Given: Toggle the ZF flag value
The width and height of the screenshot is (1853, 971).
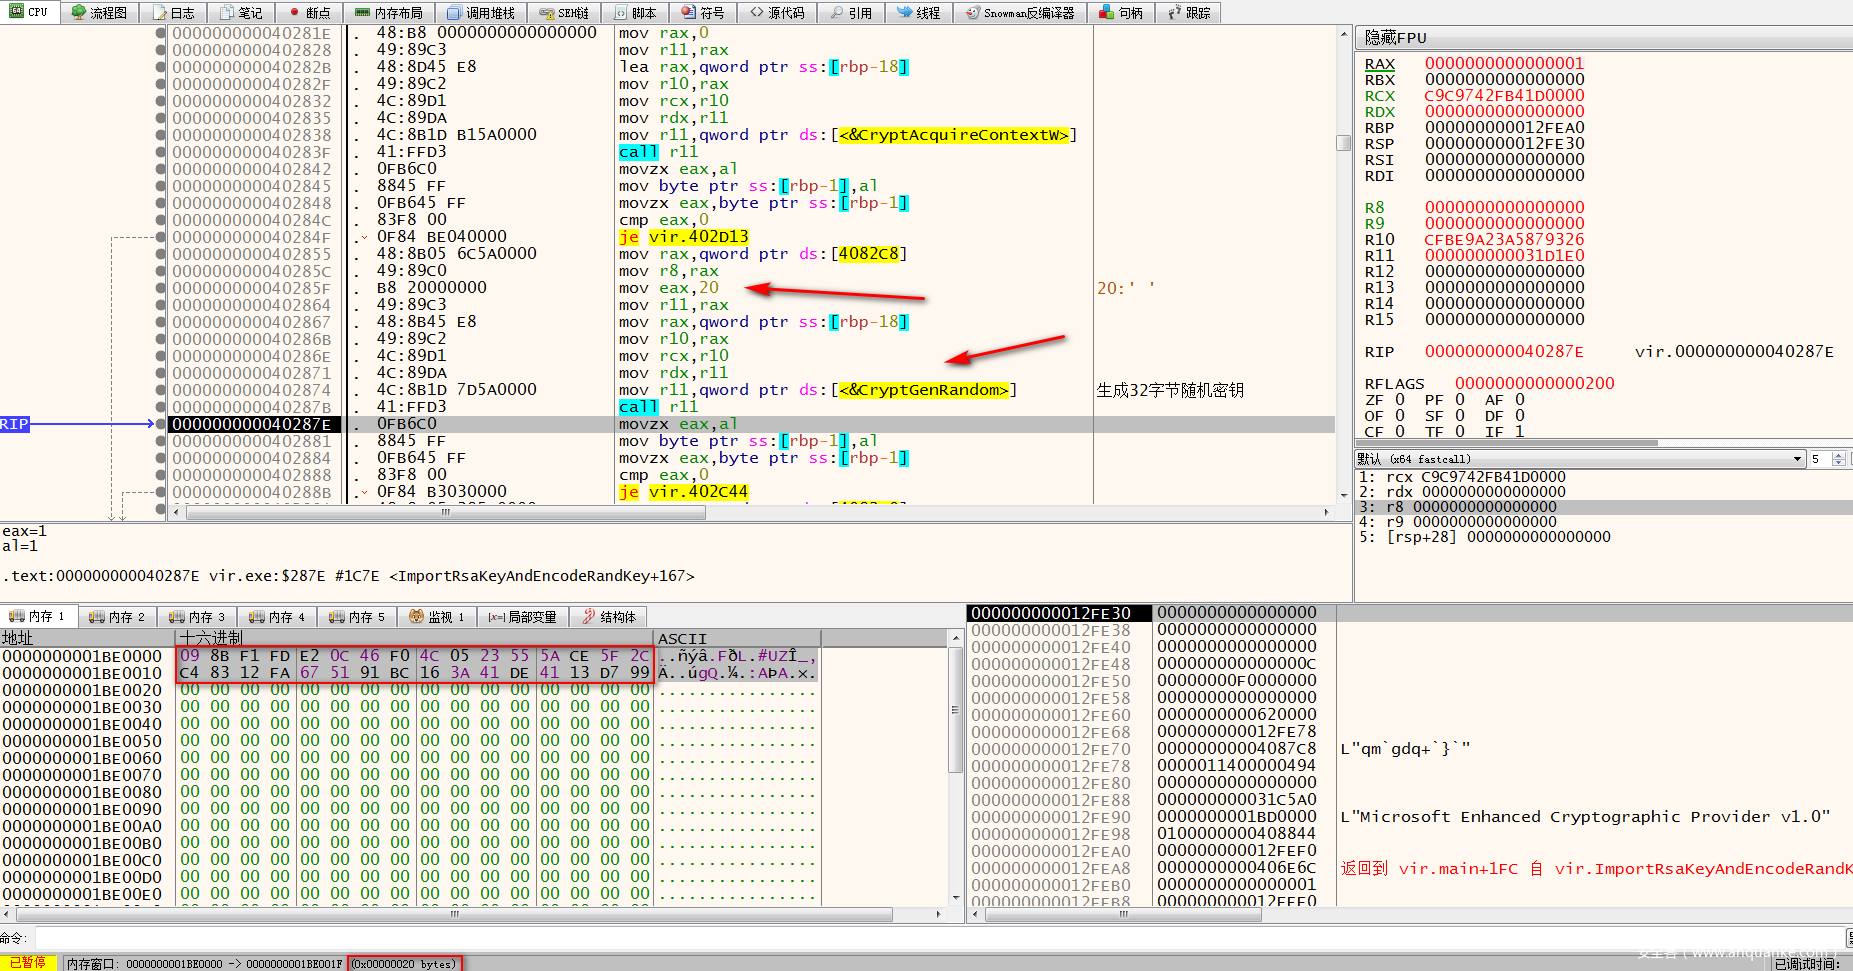Looking at the screenshot, I should point(1400,400).
